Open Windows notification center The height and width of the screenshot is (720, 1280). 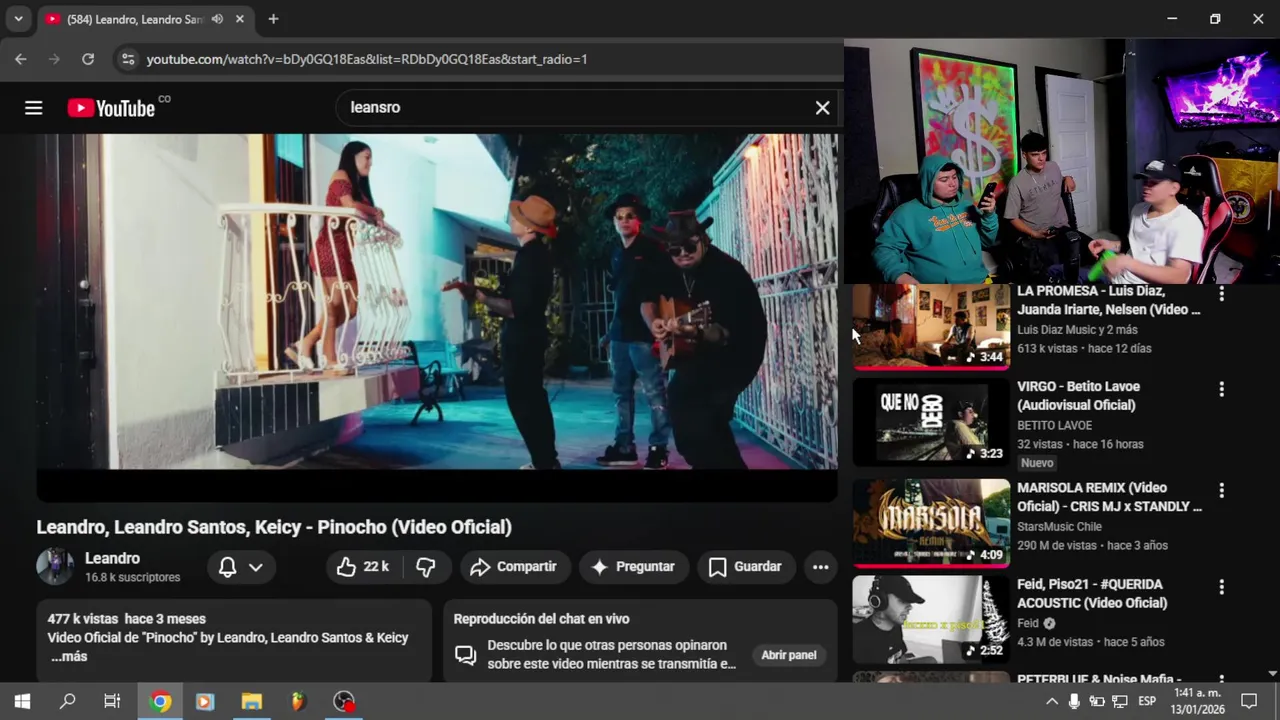pyautogui.click(x=1249, y=701)
